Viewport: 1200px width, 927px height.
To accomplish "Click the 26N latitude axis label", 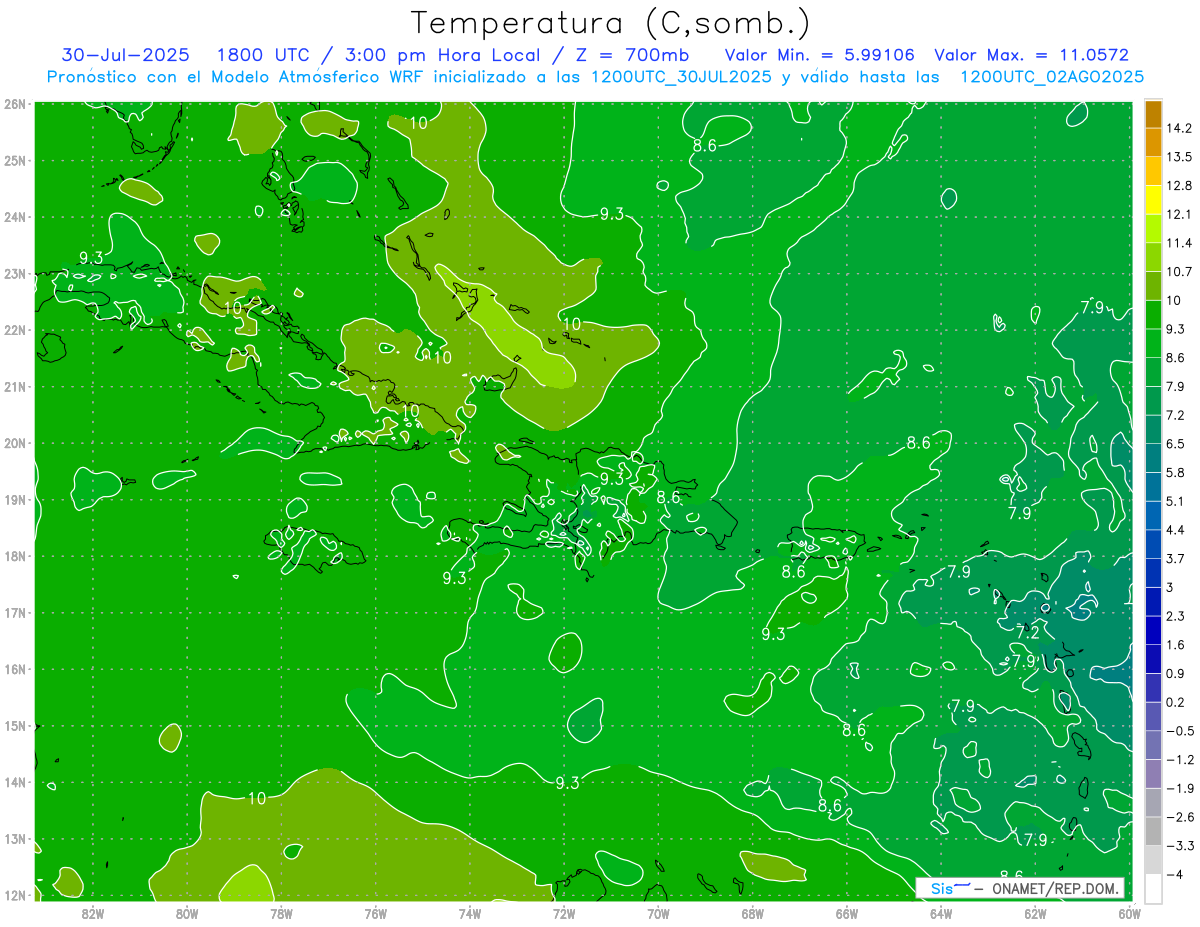I will (x=15, y=103).
